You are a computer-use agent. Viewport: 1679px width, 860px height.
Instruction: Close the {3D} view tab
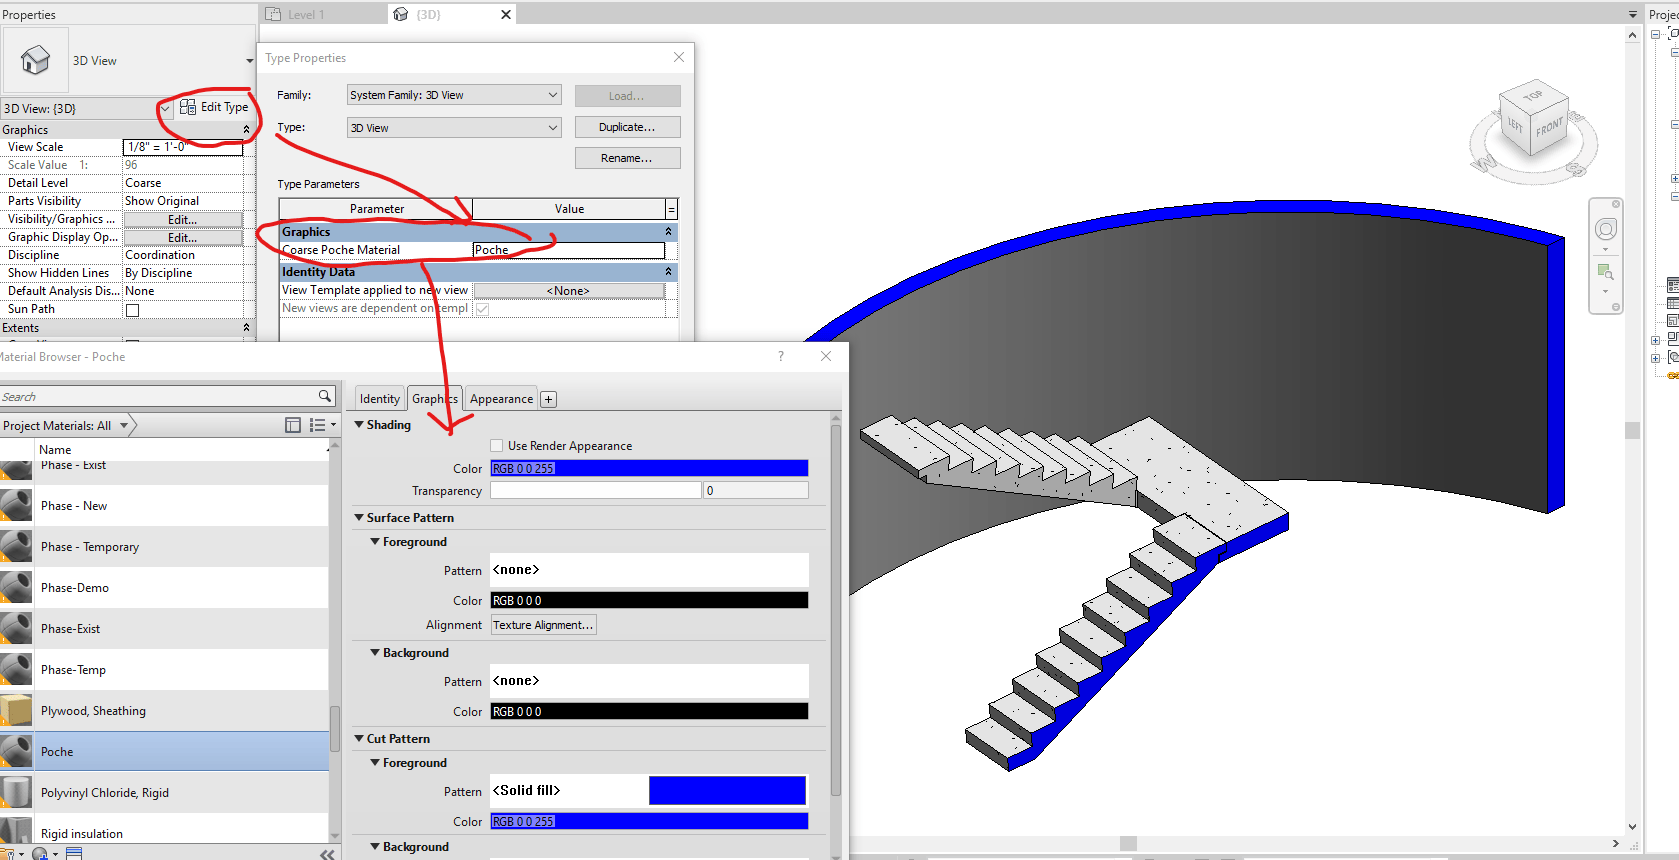[506, 14]
